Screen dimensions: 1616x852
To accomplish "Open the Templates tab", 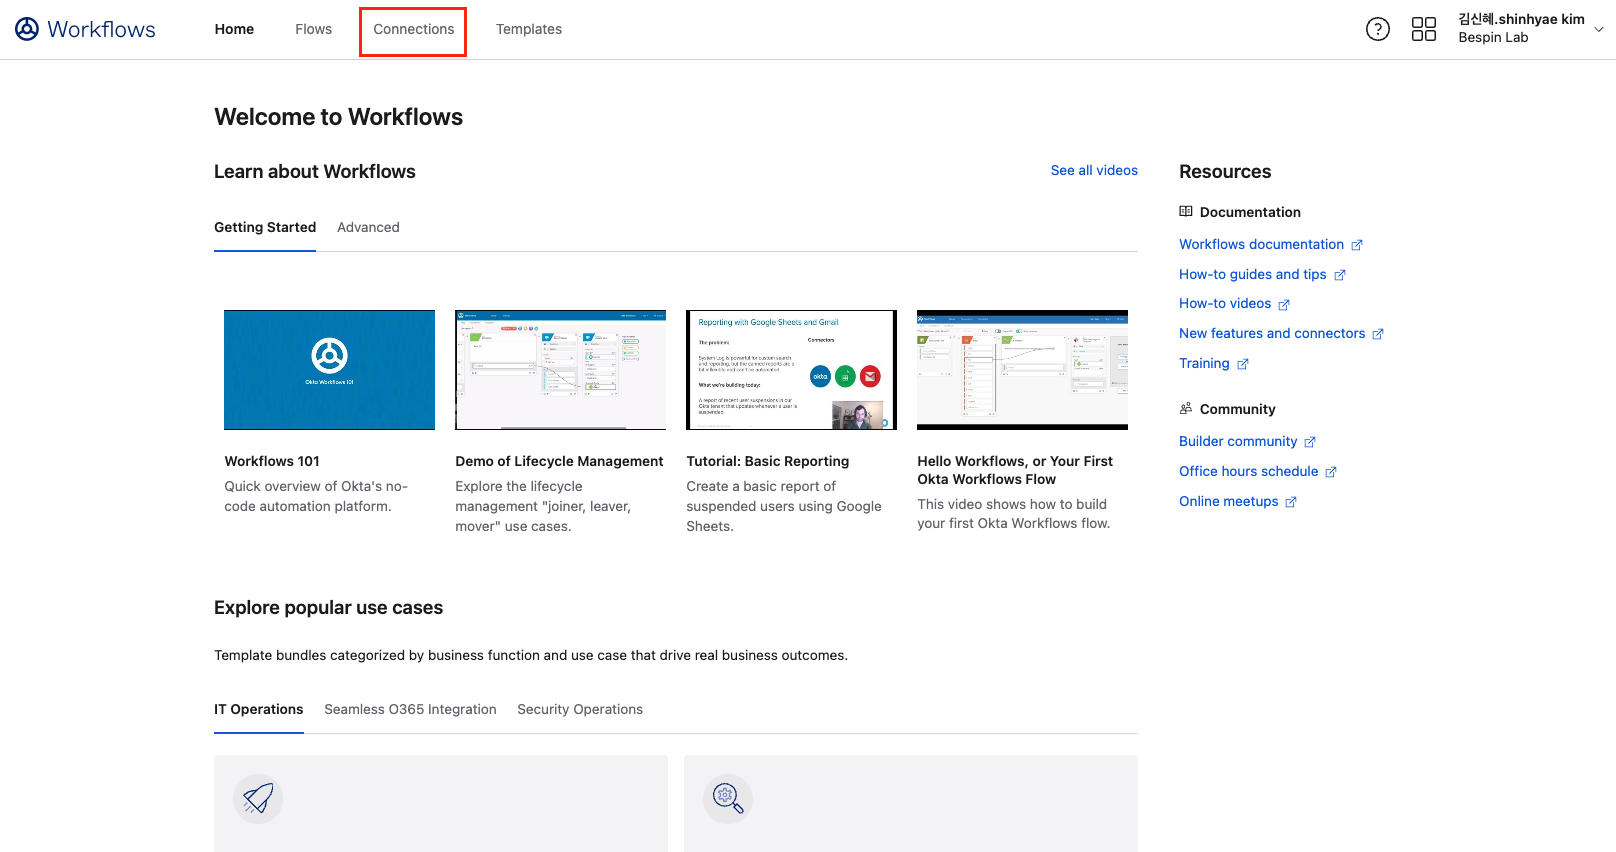I will point(528,29).
